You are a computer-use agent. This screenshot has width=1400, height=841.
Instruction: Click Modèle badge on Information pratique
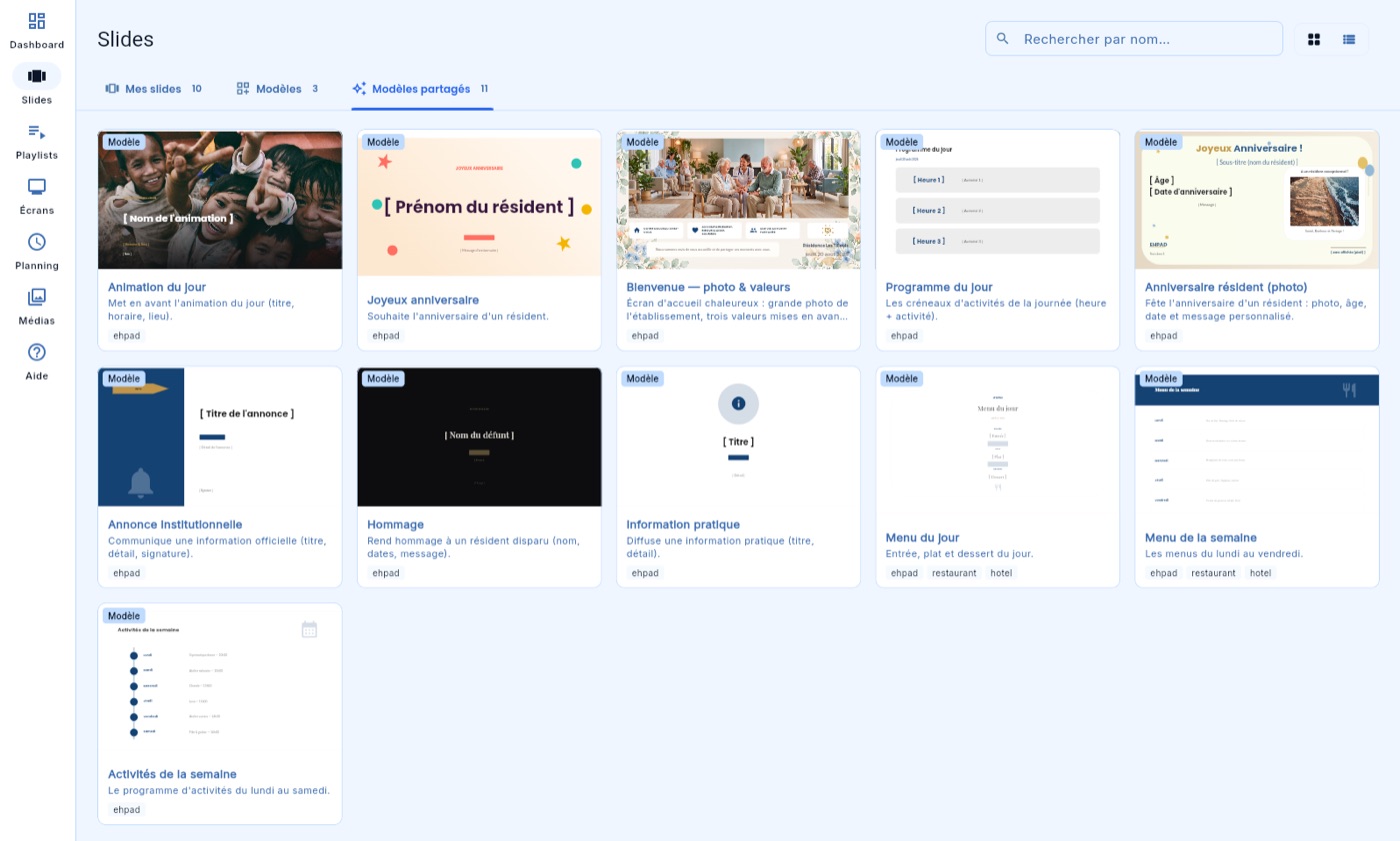642,379
